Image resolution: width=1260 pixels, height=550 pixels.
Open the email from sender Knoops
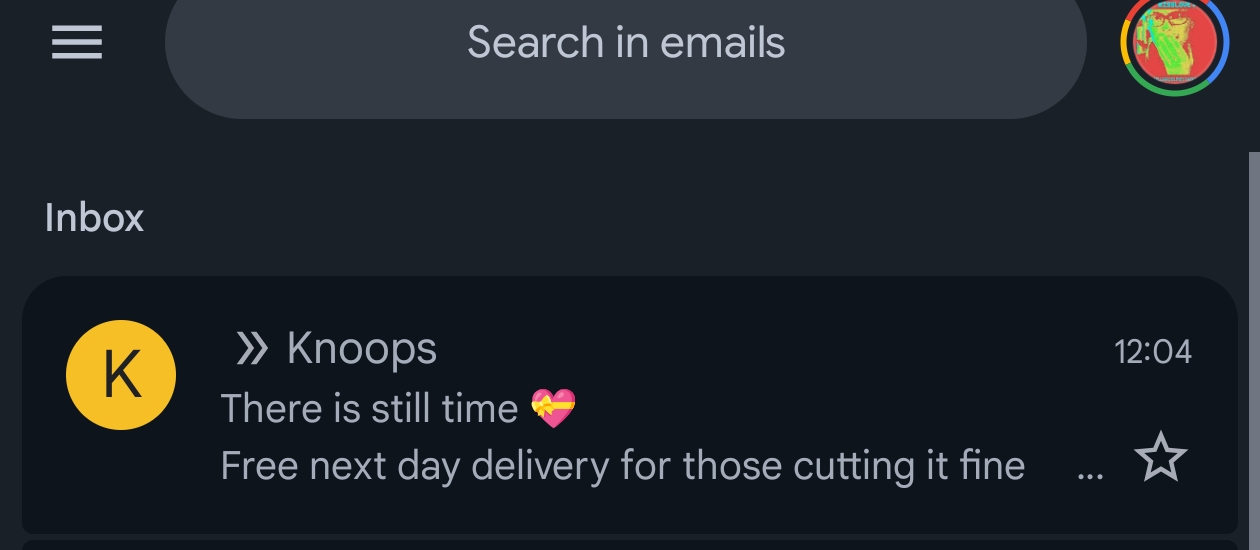click(x=362, y=349)
